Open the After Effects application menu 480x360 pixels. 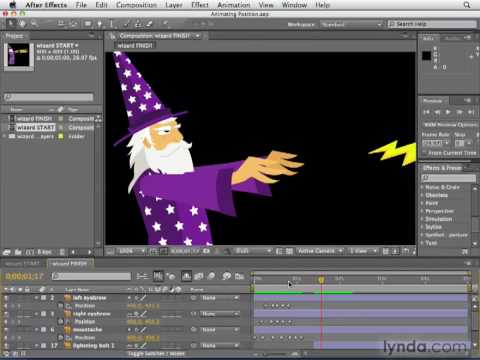tap(46, 5)
